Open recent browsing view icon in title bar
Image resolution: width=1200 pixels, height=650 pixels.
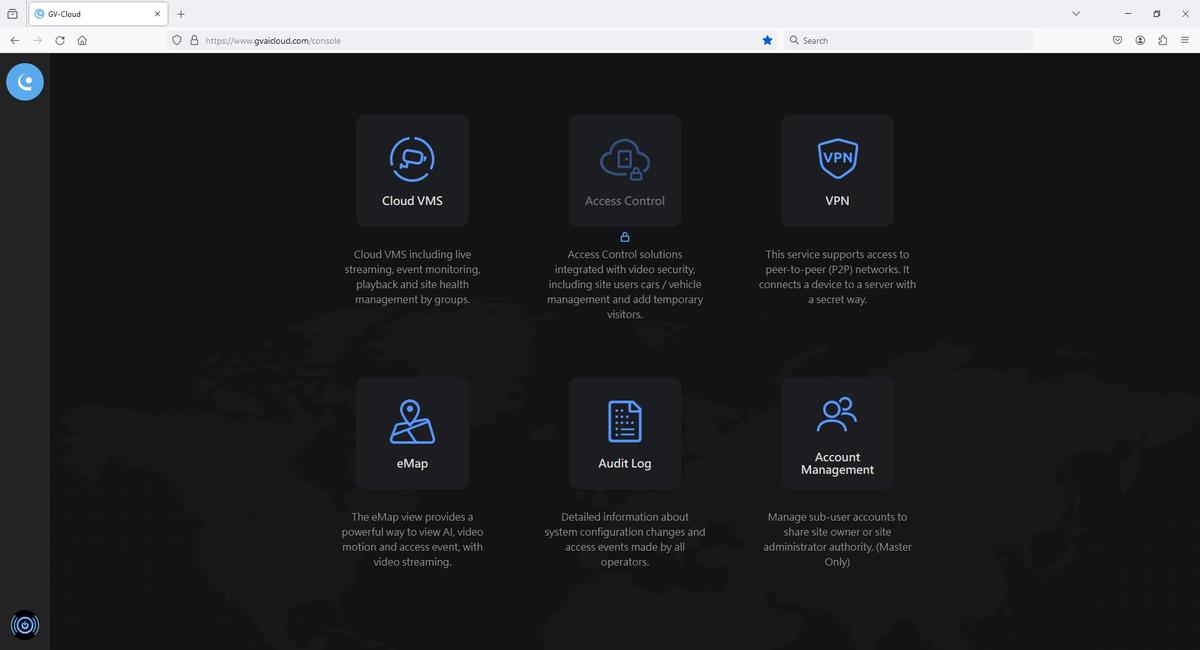tap(12, 14)
